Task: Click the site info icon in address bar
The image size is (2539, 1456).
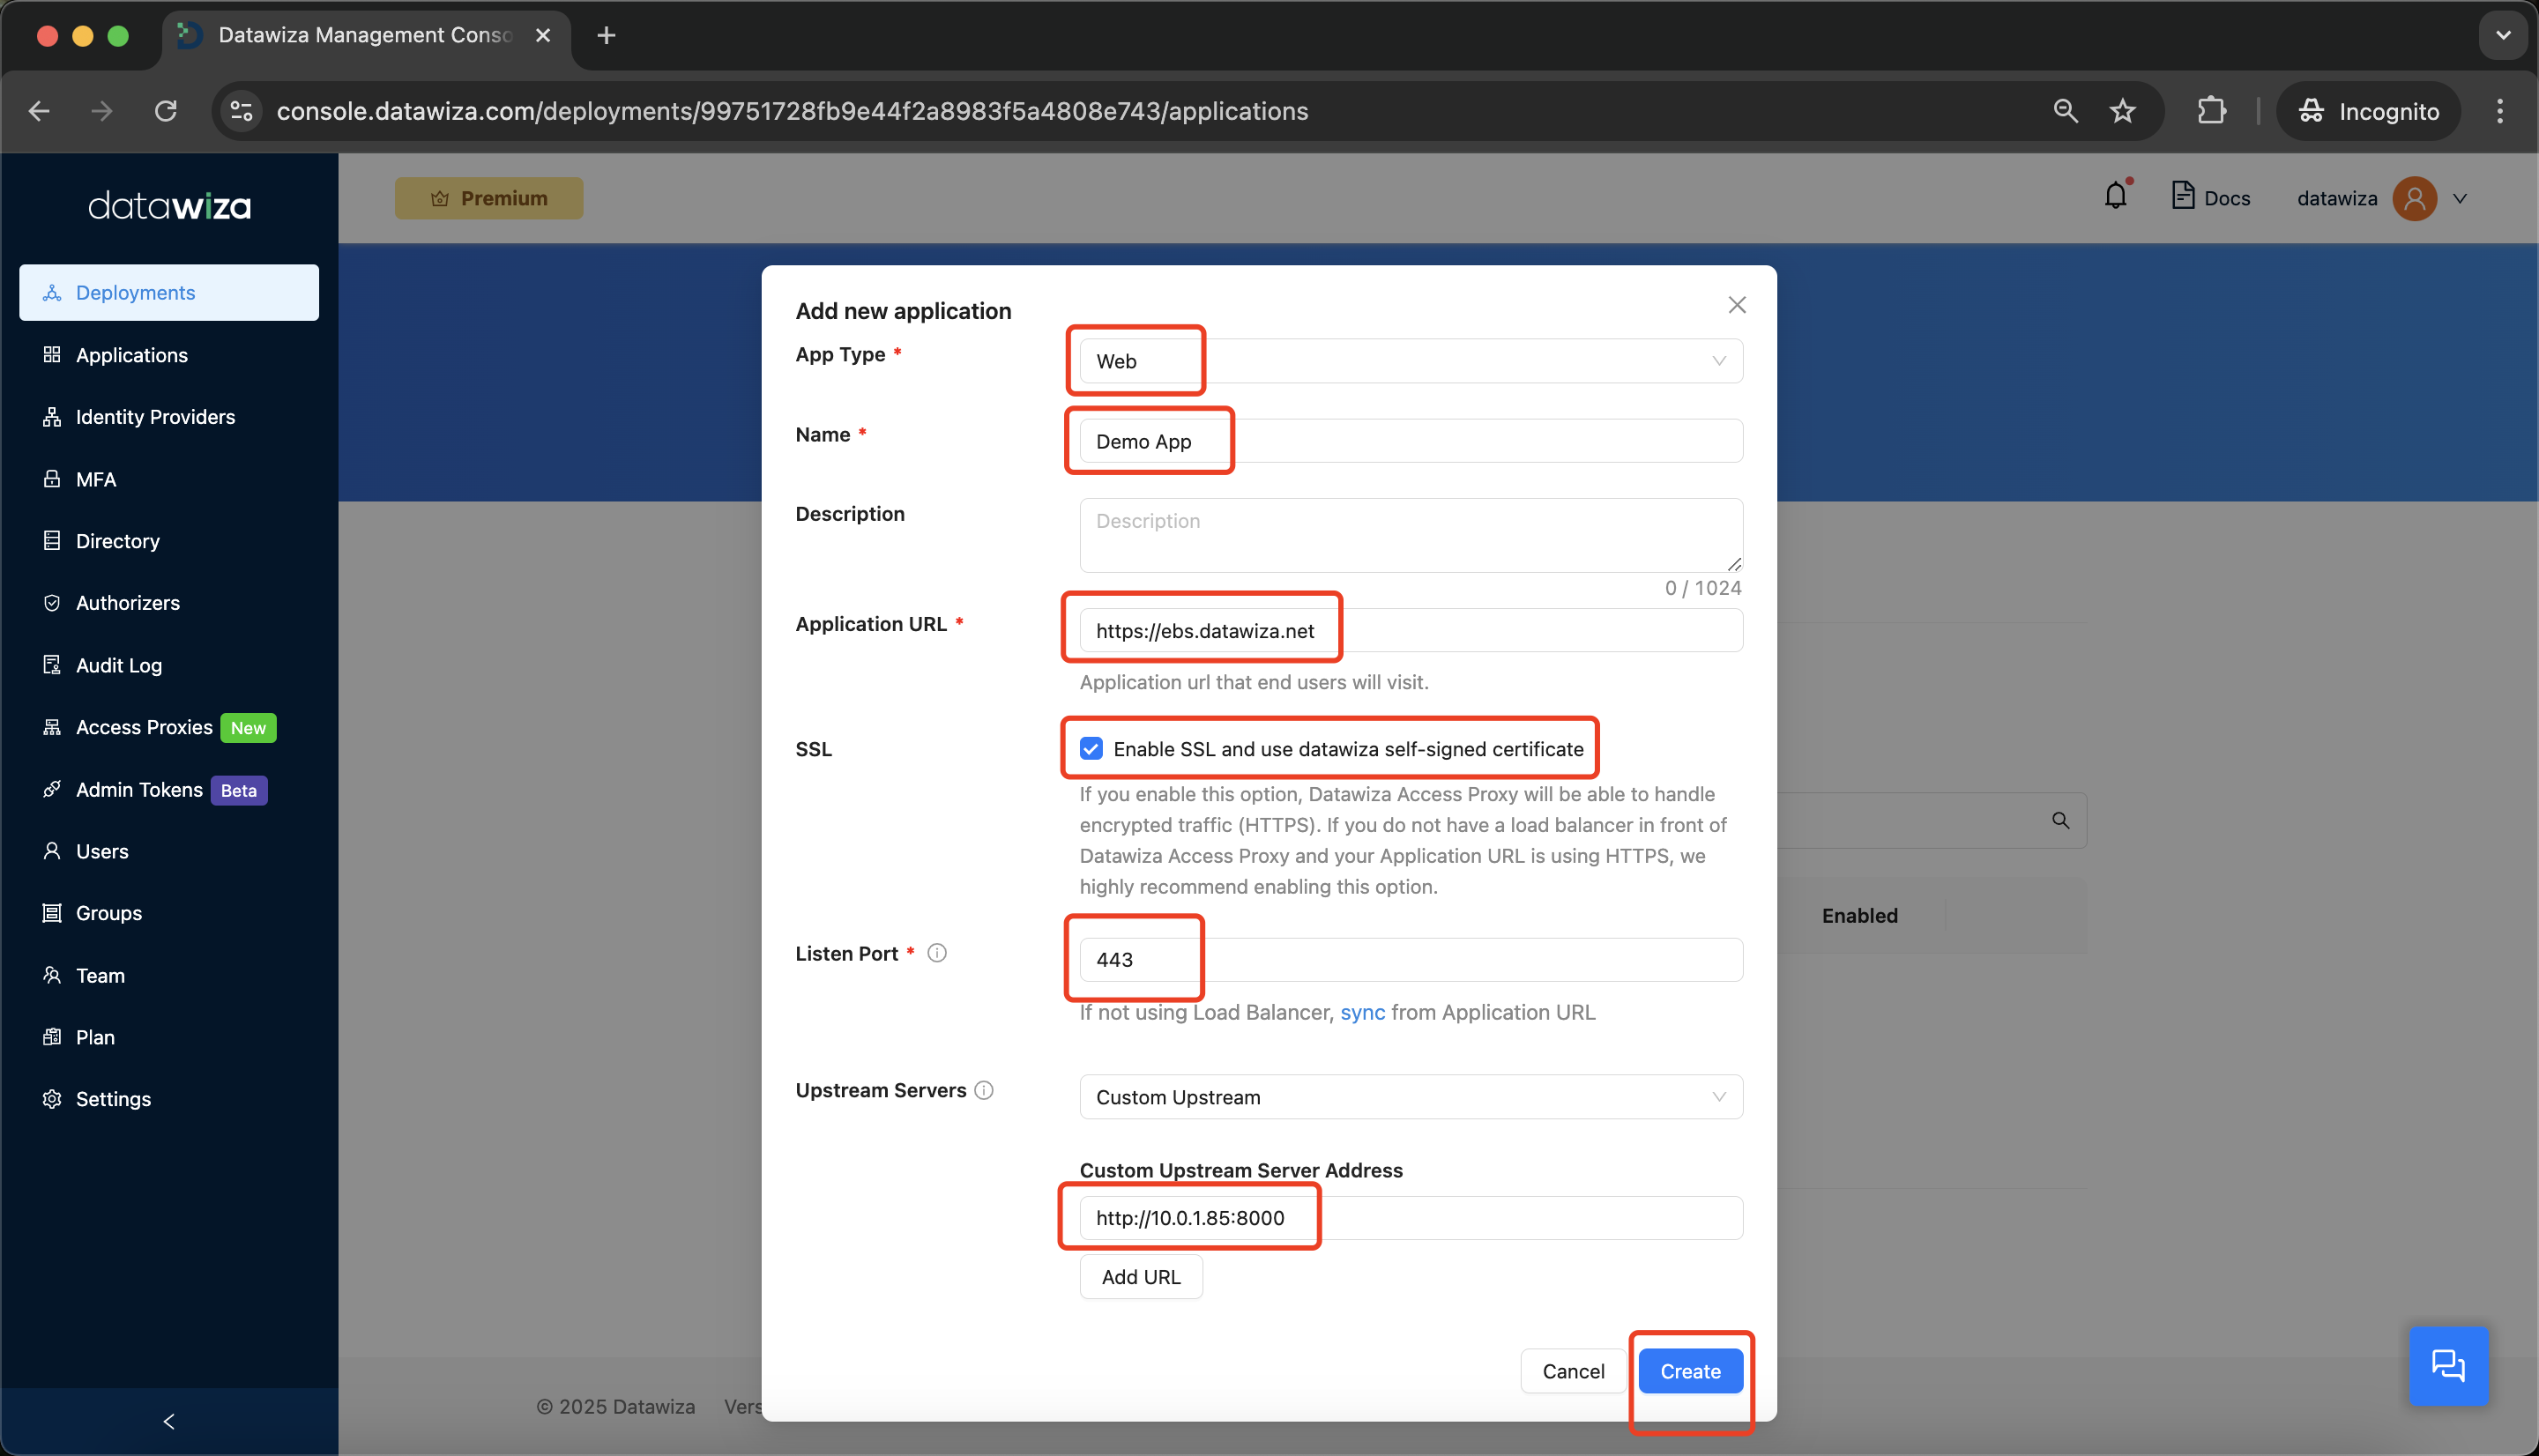Action: 241,111
